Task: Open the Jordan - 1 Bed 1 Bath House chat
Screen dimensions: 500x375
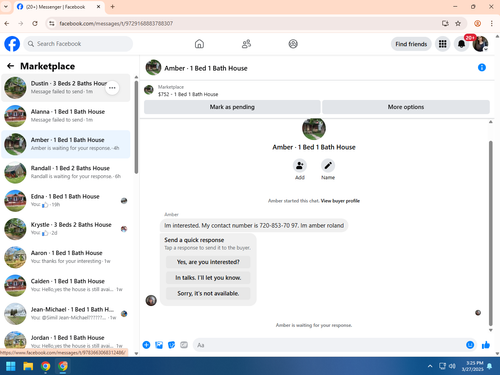Action: click(66, 340)
